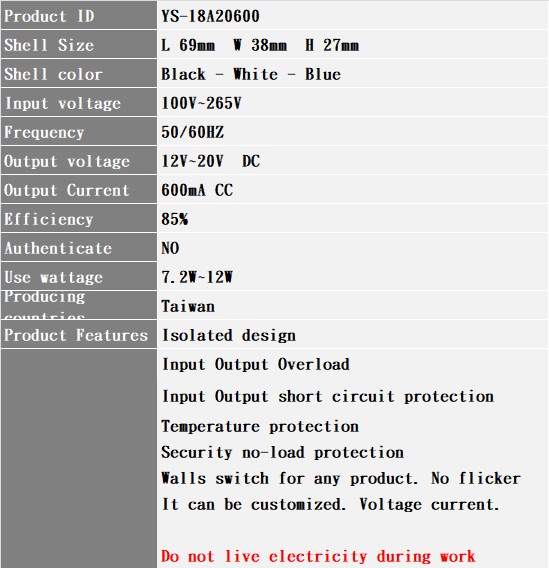Select the Isolated design text

tap(229, 335)
